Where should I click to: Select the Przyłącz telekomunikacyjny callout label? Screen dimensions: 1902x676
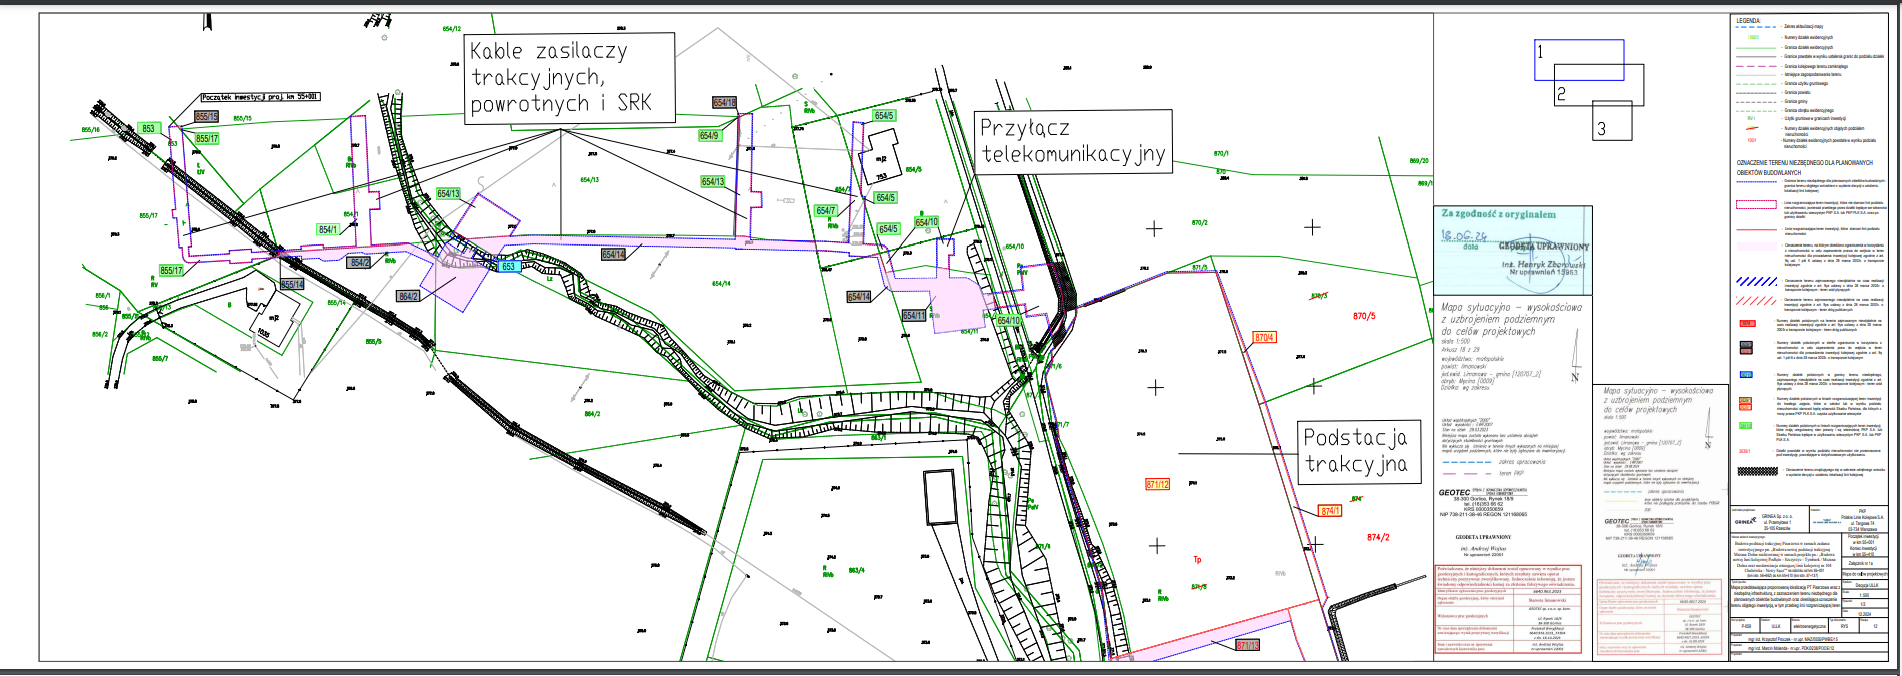tap(1073, 141)
